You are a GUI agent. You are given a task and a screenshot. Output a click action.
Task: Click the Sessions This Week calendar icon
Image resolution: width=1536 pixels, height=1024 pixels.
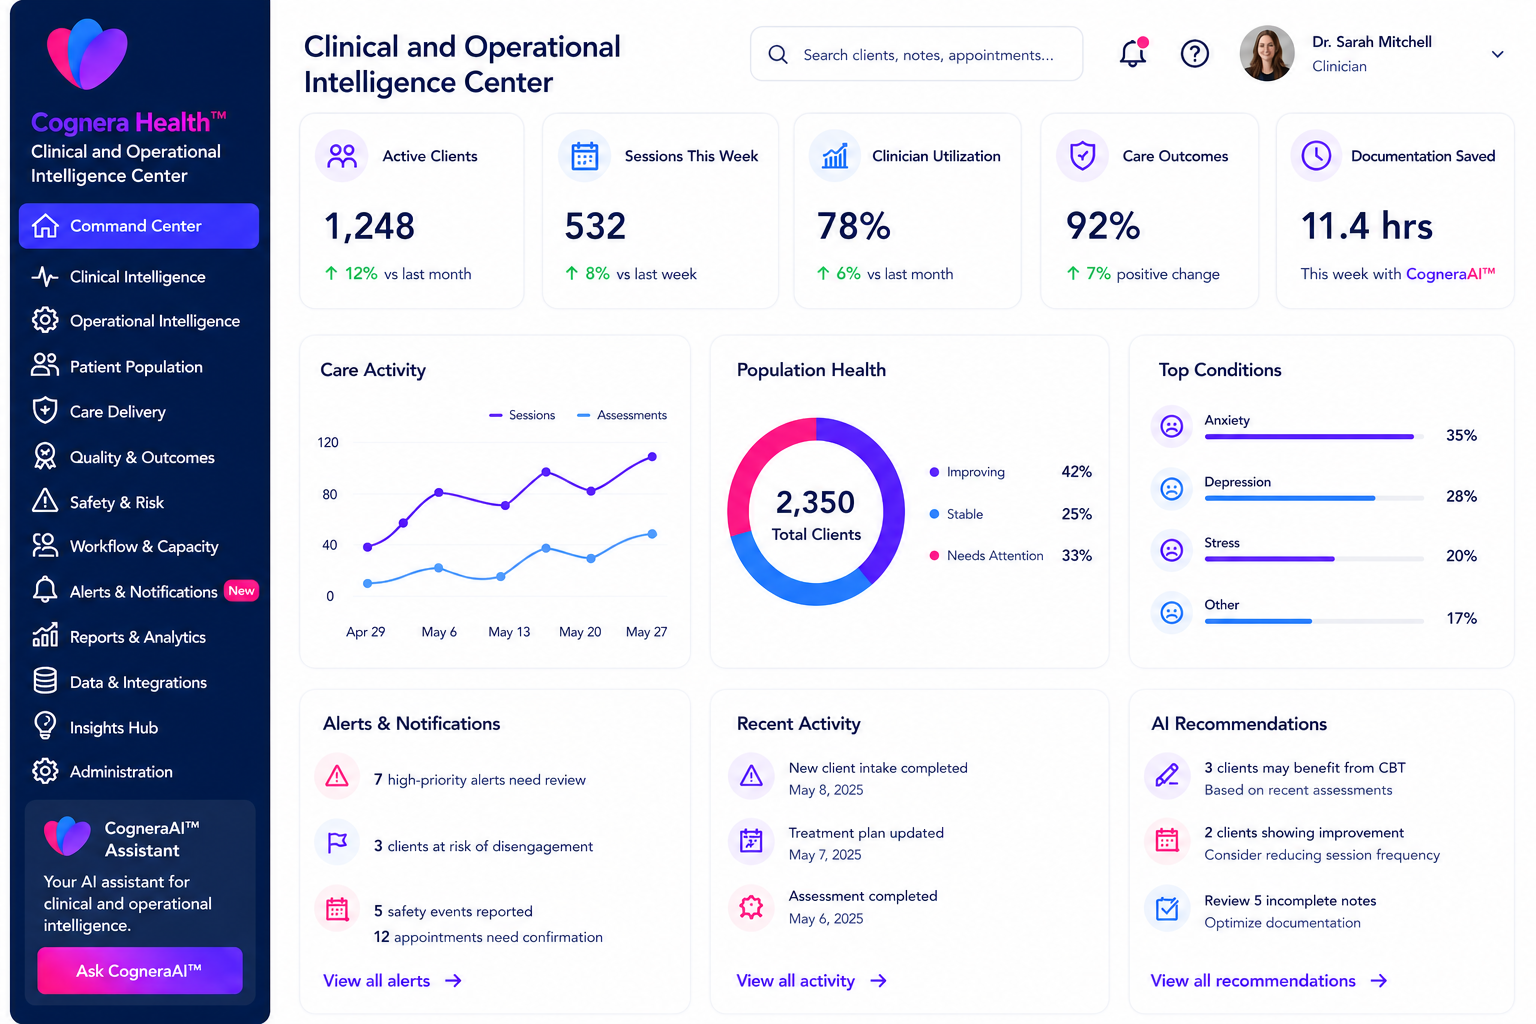(584, 156)
